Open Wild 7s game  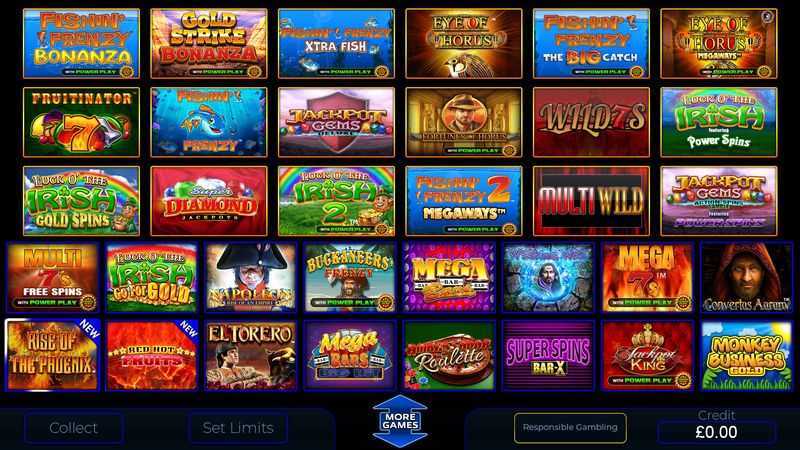pyautogui.click(x=591, y=122)
